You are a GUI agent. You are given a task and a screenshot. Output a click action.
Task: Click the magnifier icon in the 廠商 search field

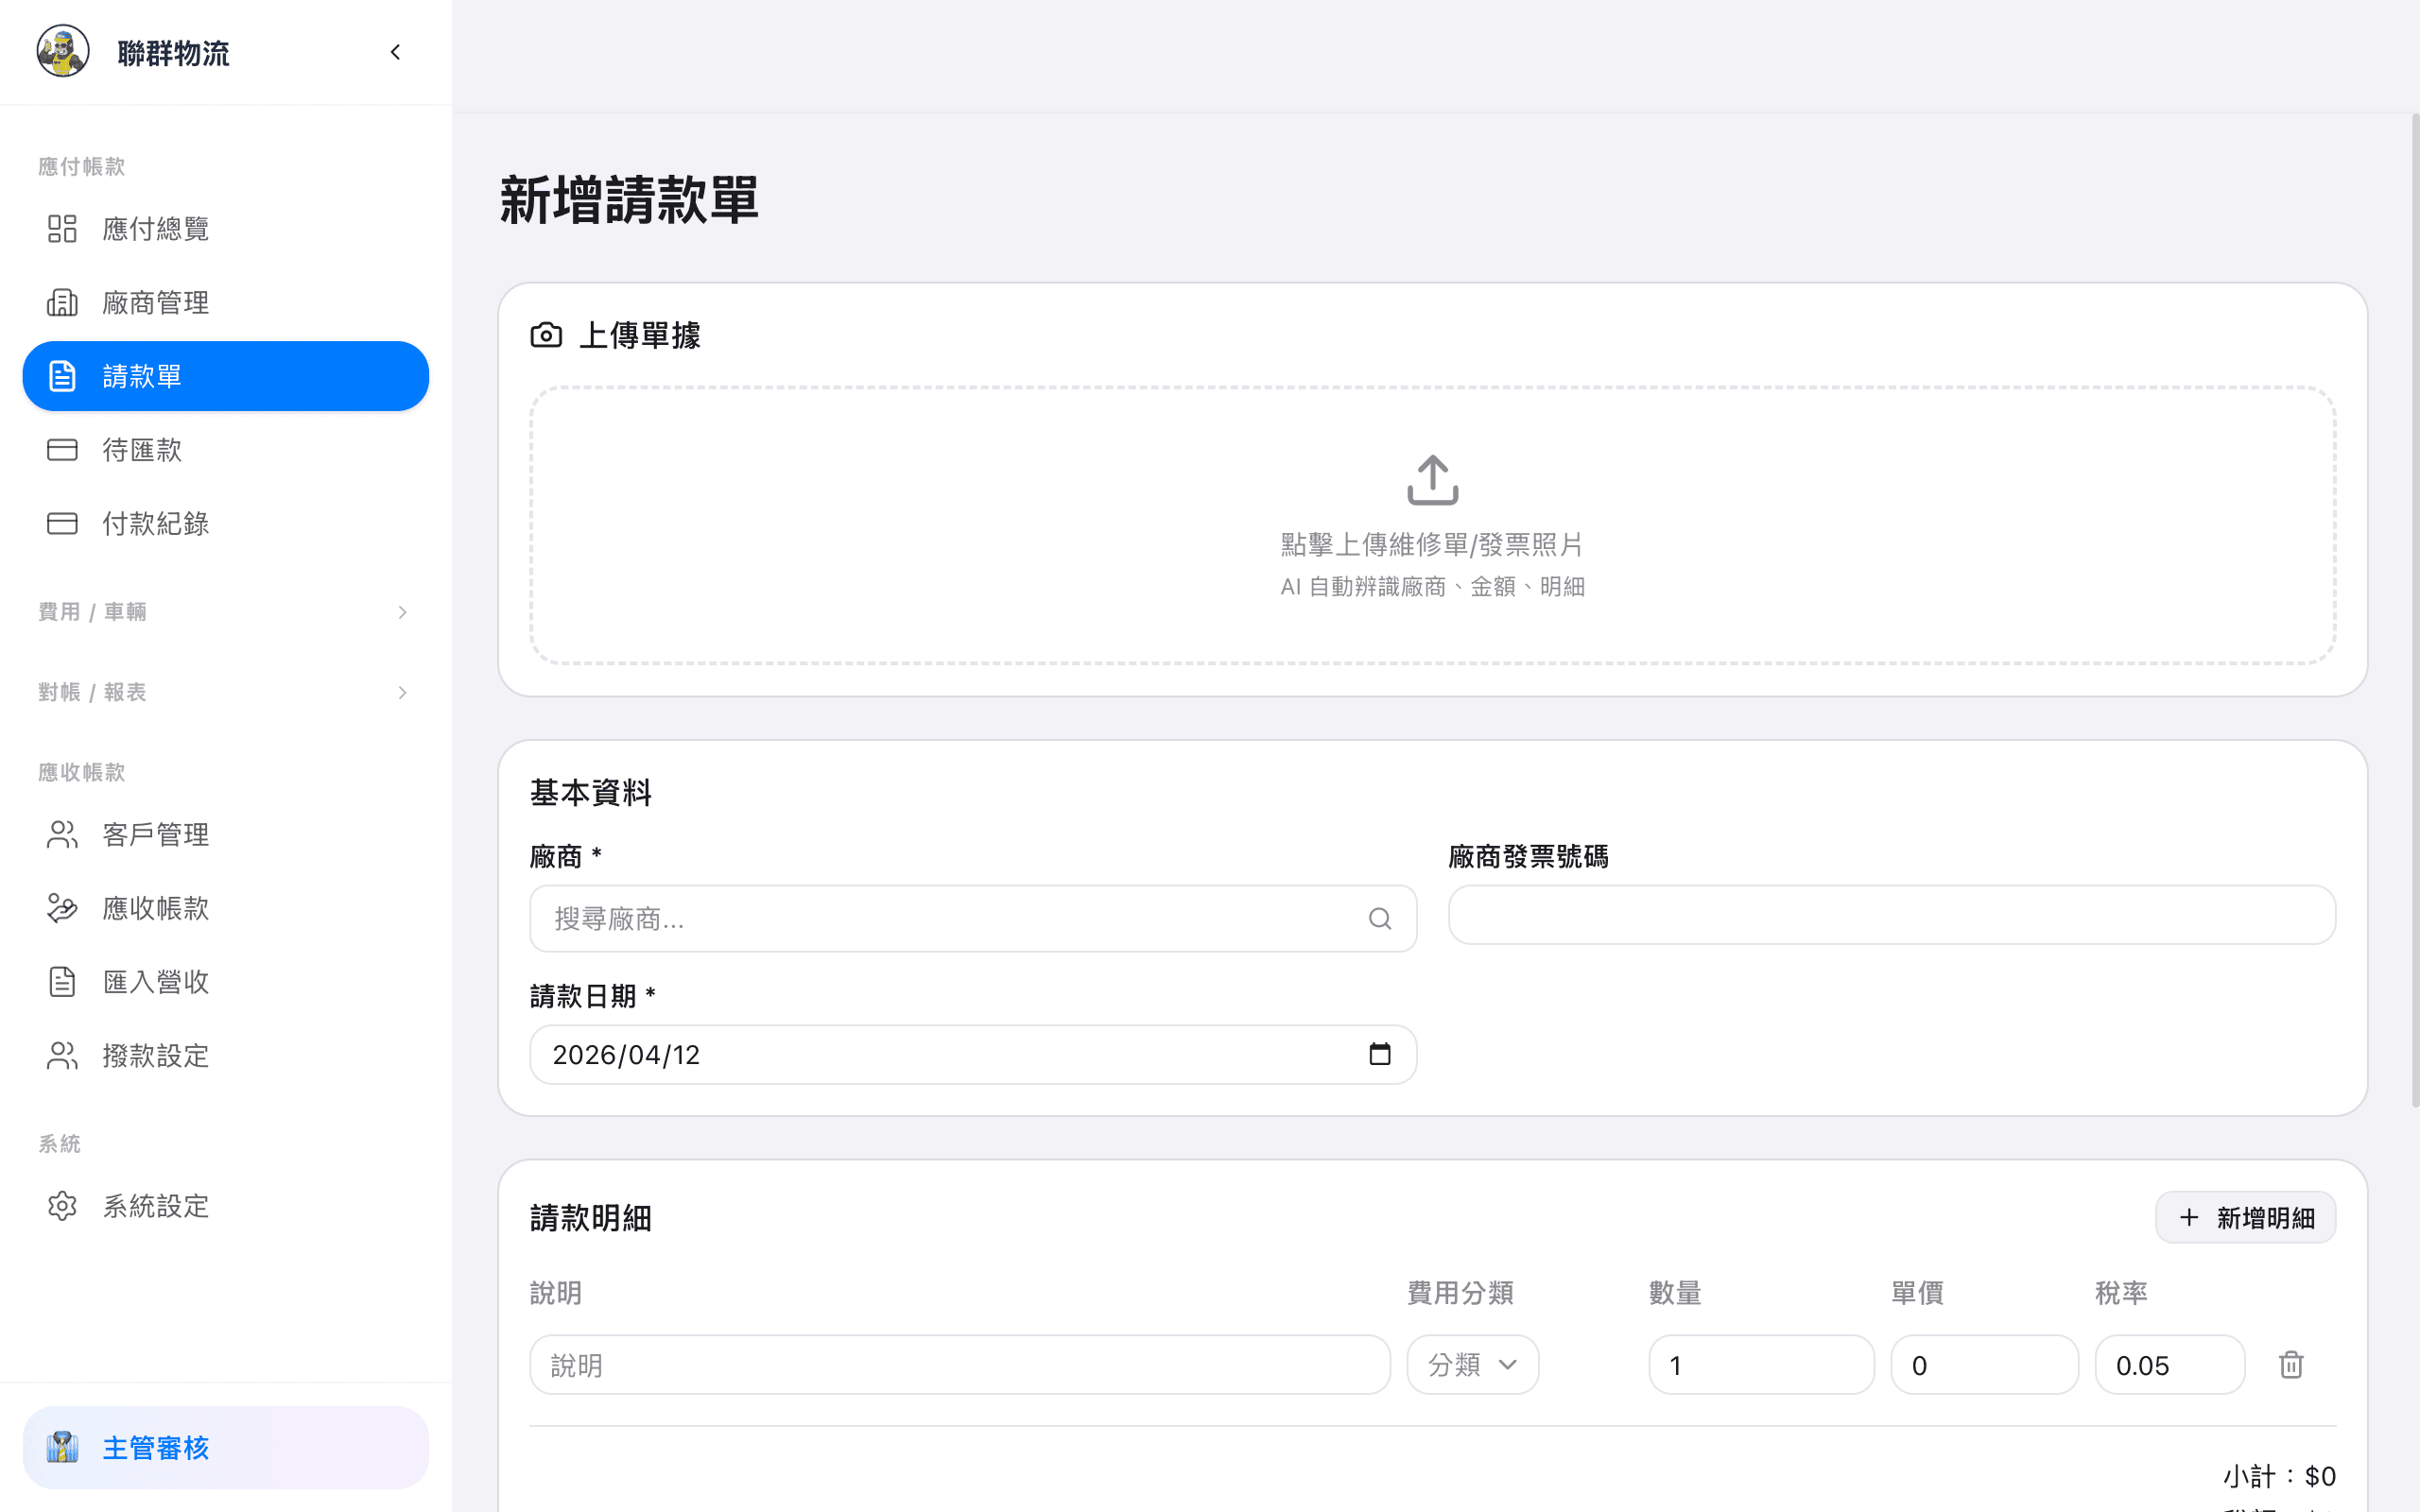pyautogui.click(x=1380, y=918)
